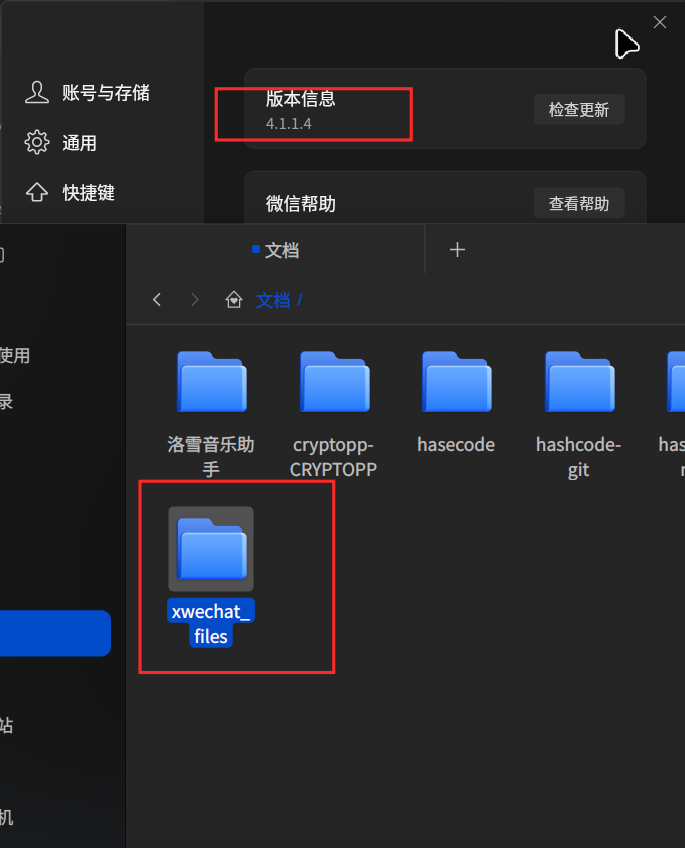Close the WeChat settings window
Screen dimensions: 685x848
[660, 22]
